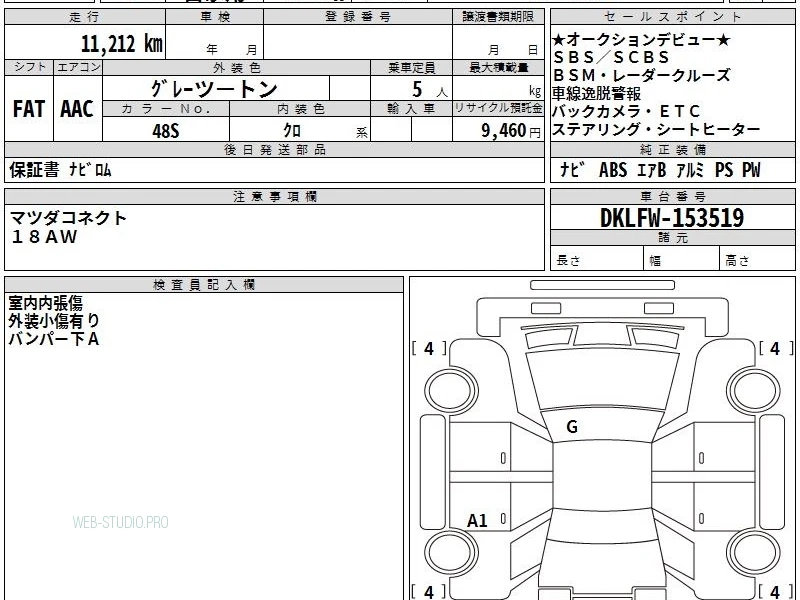Click the 輸入車 header

pyautogui.click(x=411, y=108)
